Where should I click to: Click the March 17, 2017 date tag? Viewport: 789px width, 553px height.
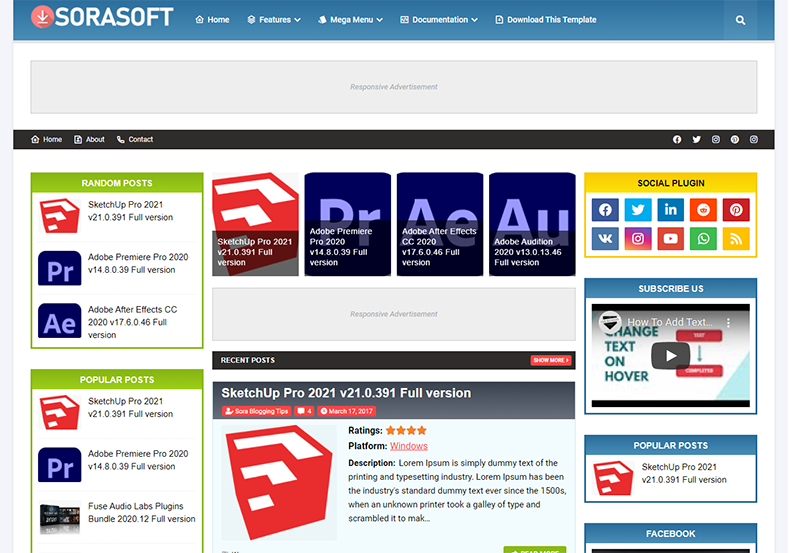347,411
